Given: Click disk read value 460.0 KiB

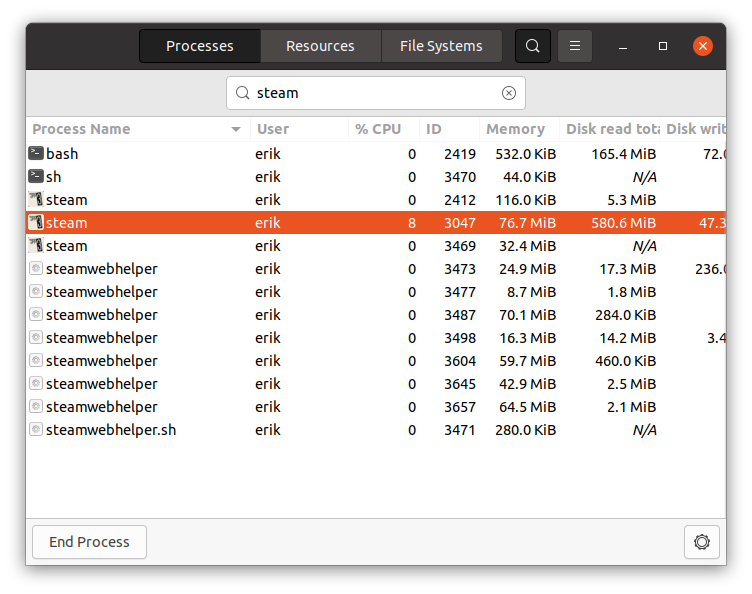Looking at the screenshot, I should click(625, 361).
